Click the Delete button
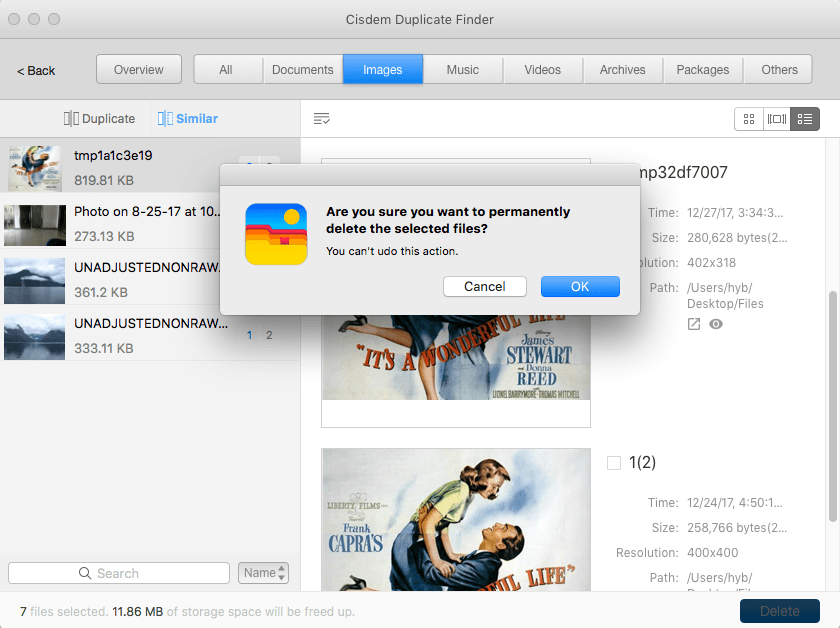This screenshot has height=628, width=840. coord(780,611)
